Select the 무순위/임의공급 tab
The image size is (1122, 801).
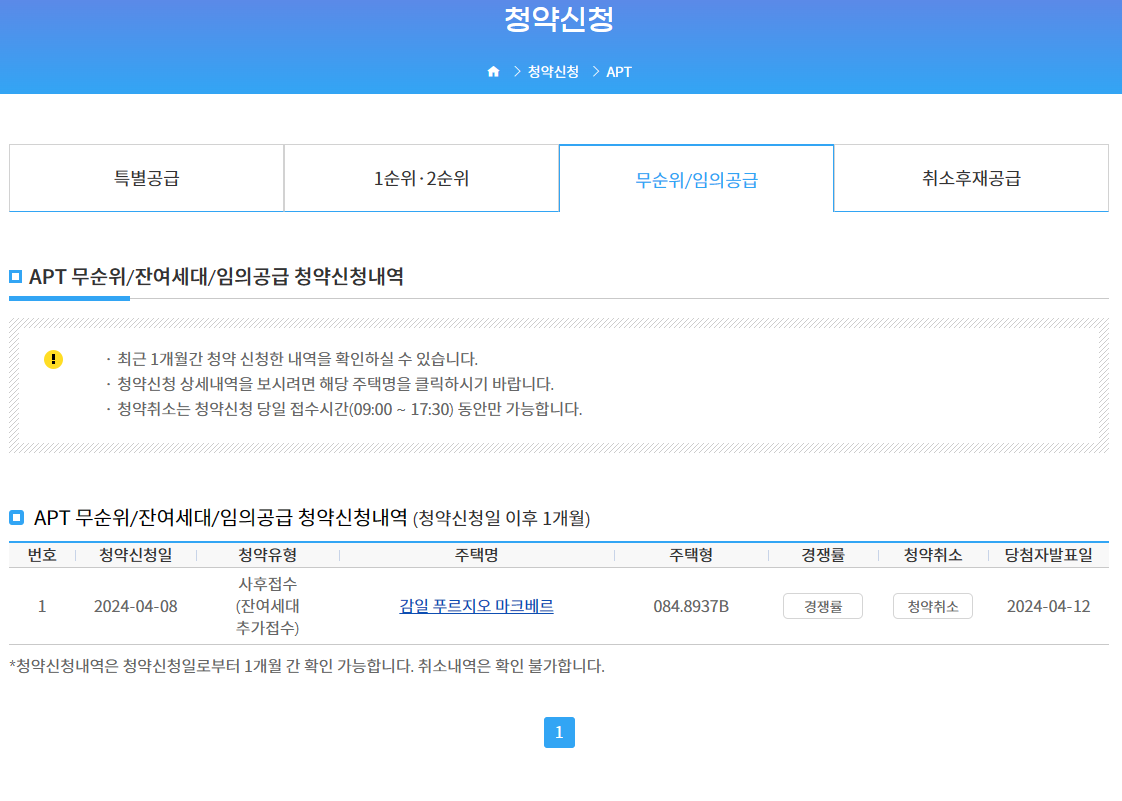[x=696, y=178]
